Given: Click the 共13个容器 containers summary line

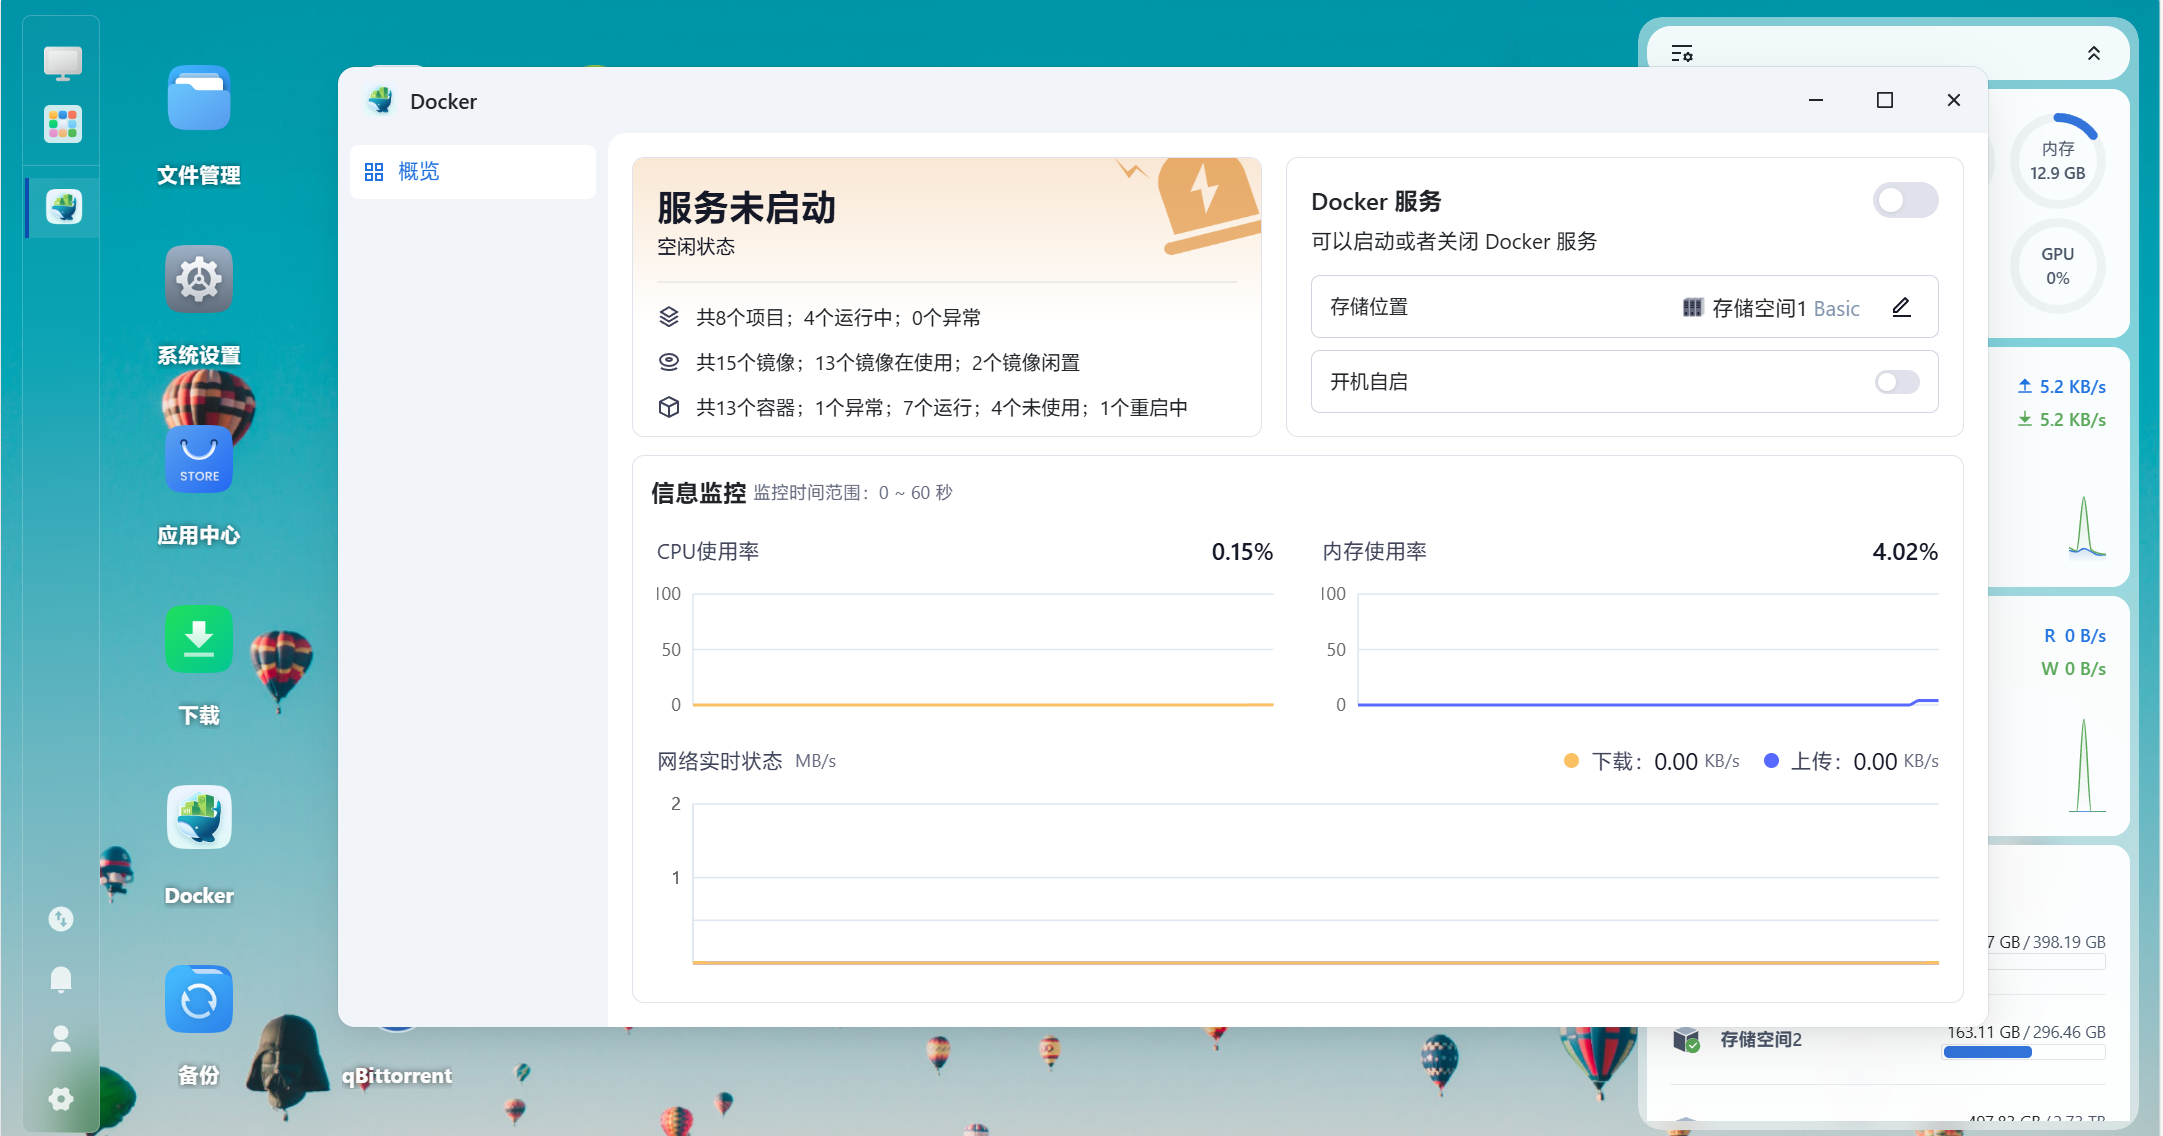Looking at the screenshot, I should click(942, 408).
